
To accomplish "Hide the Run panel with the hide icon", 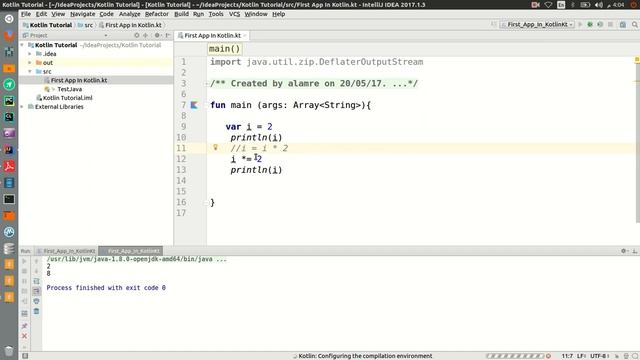I will (635, 251).
